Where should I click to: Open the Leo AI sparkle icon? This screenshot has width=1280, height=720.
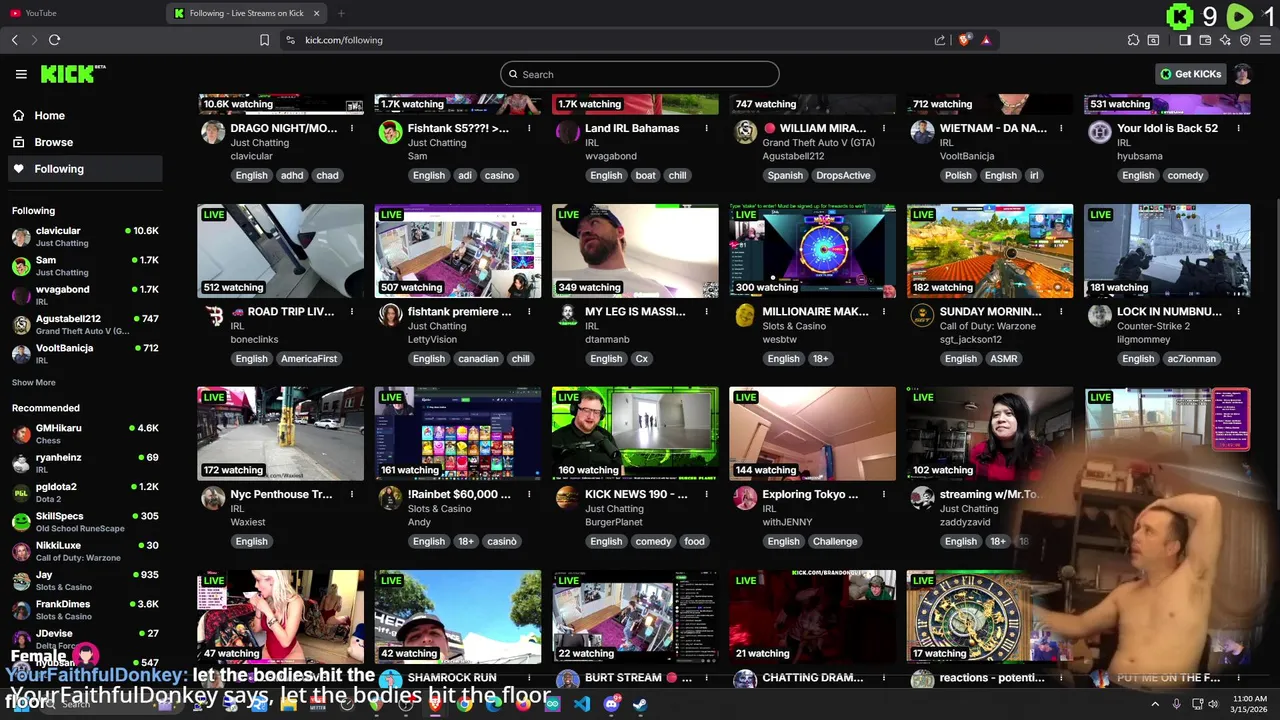click(x=1226, y=40)
